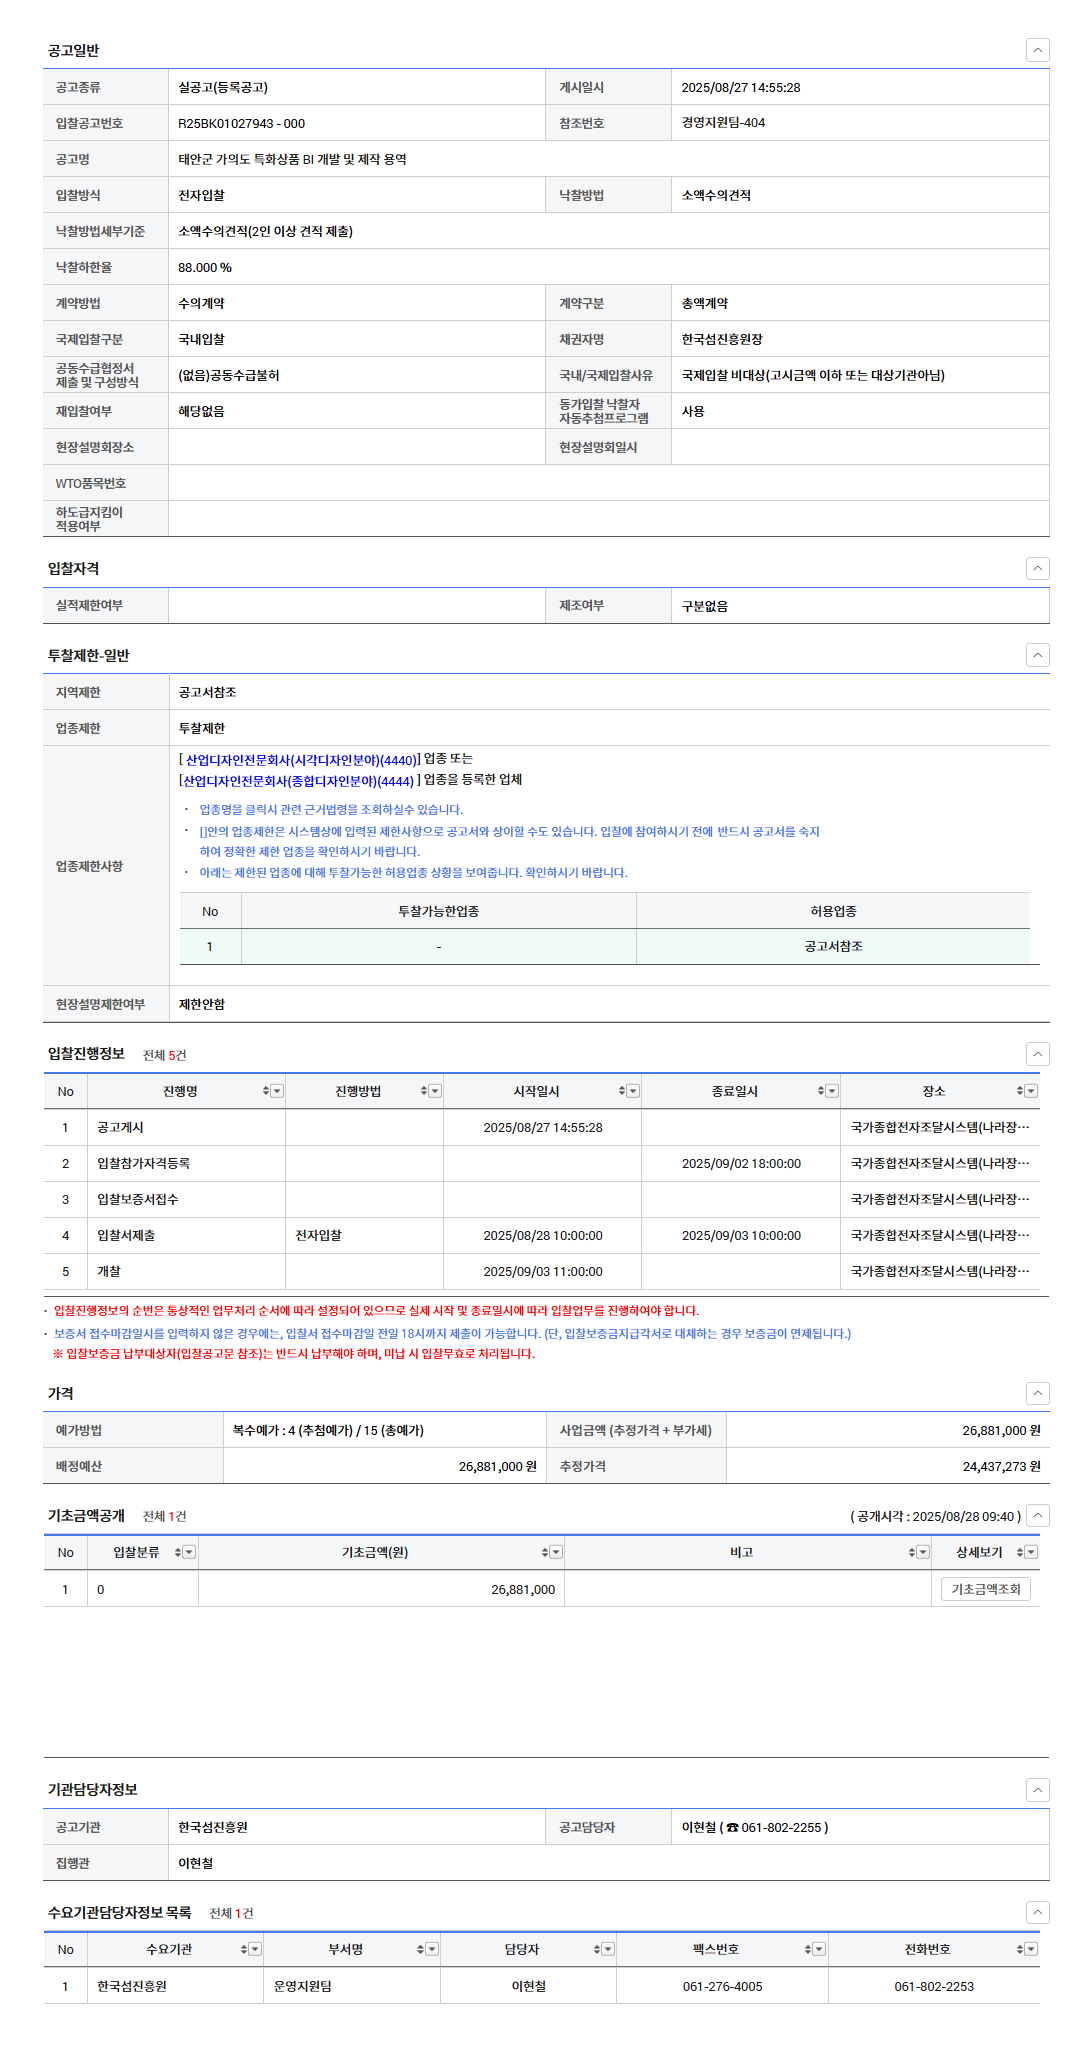Open filter dropdown for 진행명 column
Image resolution: width=1072 pixels, height=2052 pixels.
[278, 1091]
